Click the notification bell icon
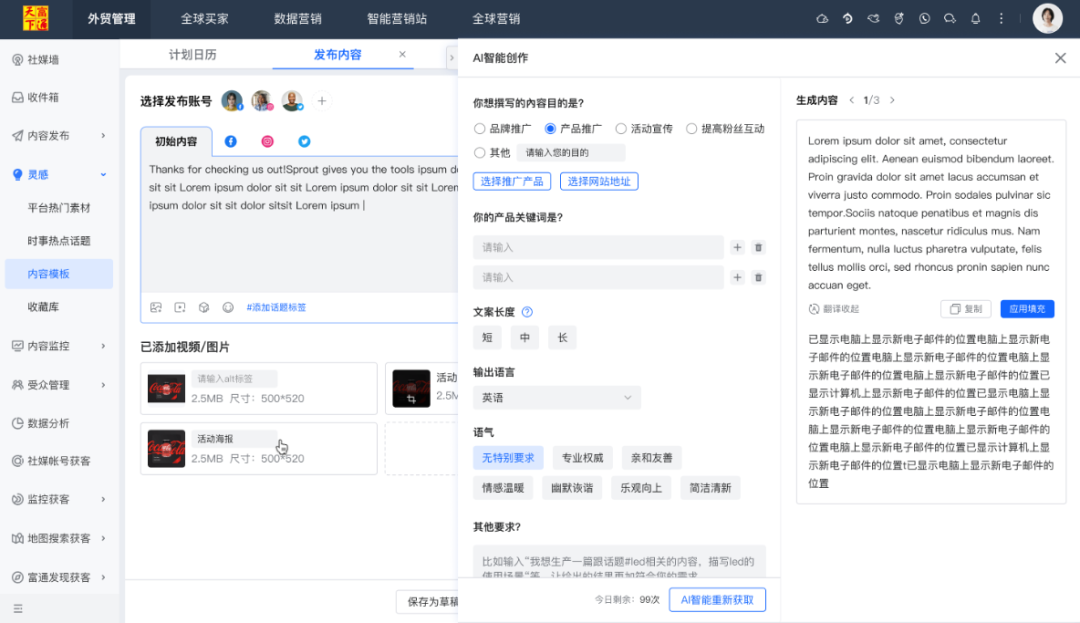Screen dimensions: 1080x623 [975, 19]
